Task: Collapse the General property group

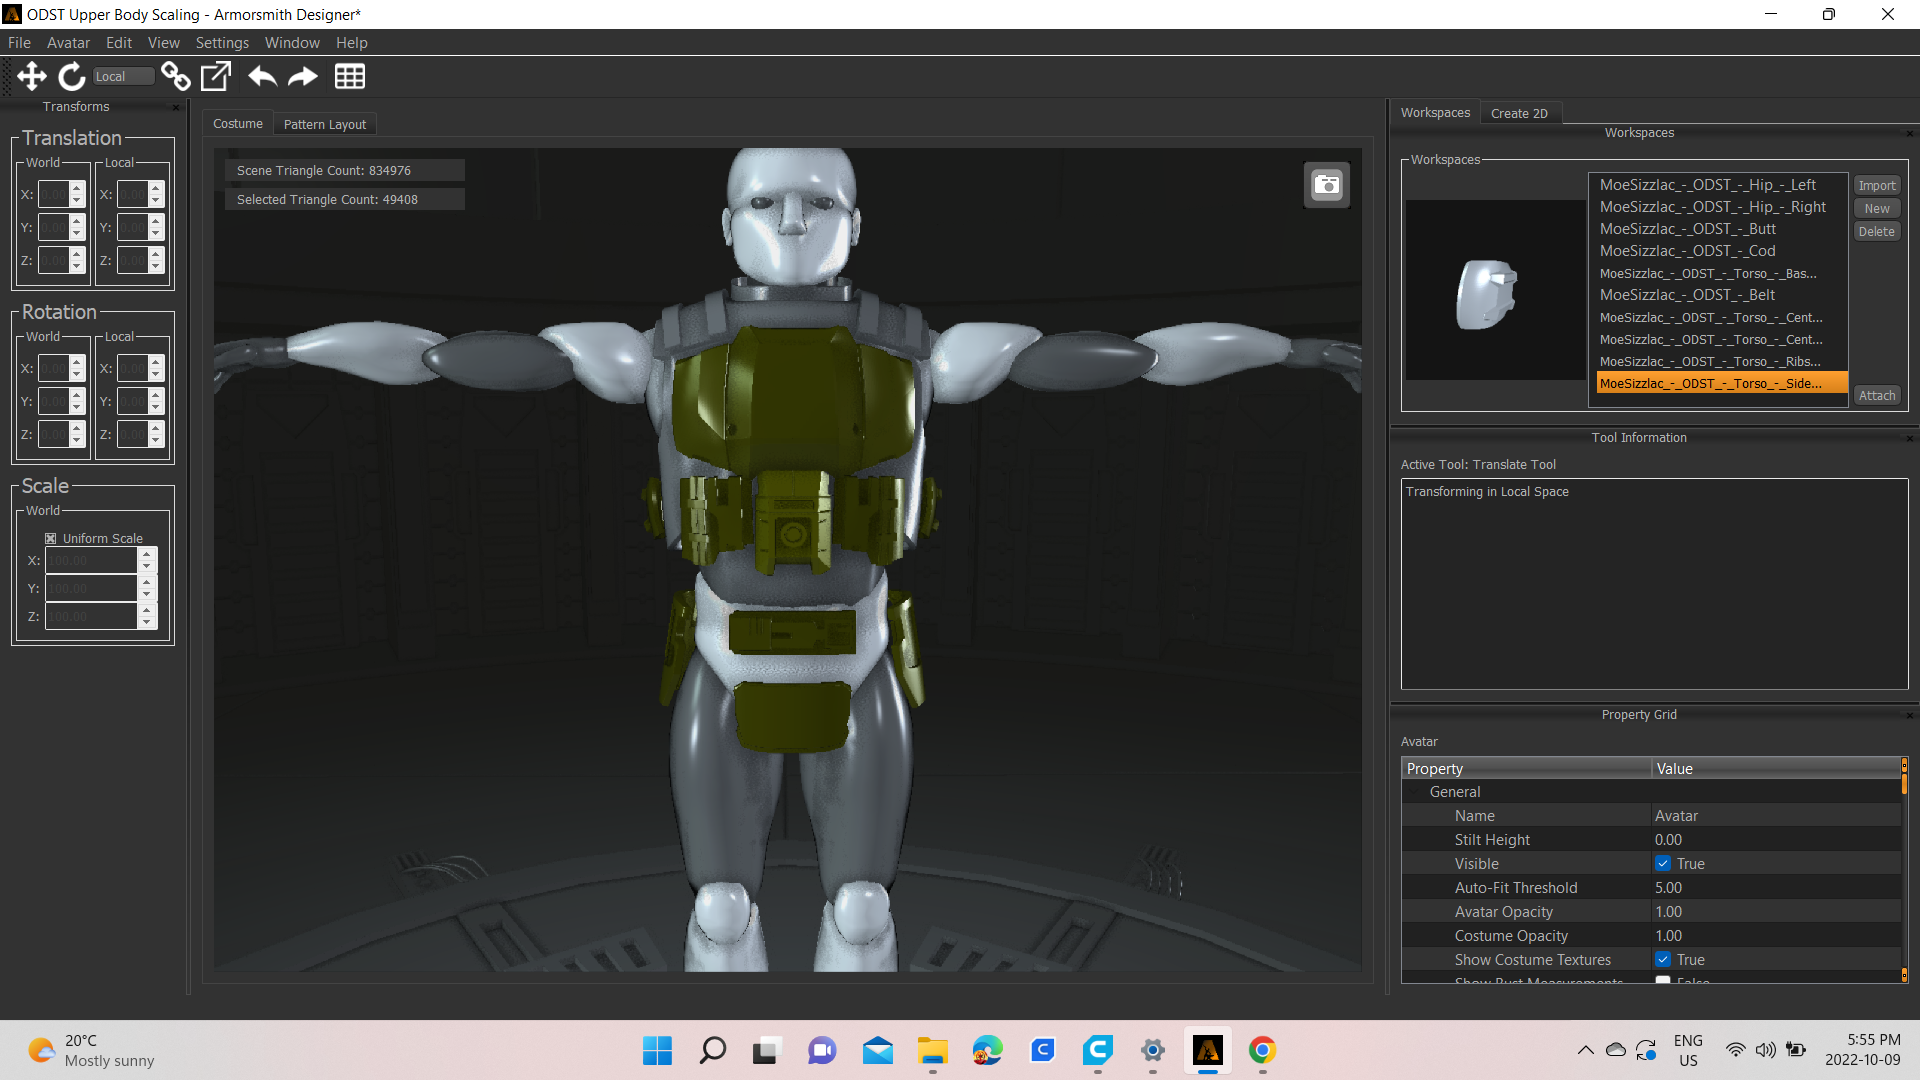Action: [x=1415, y=792]
